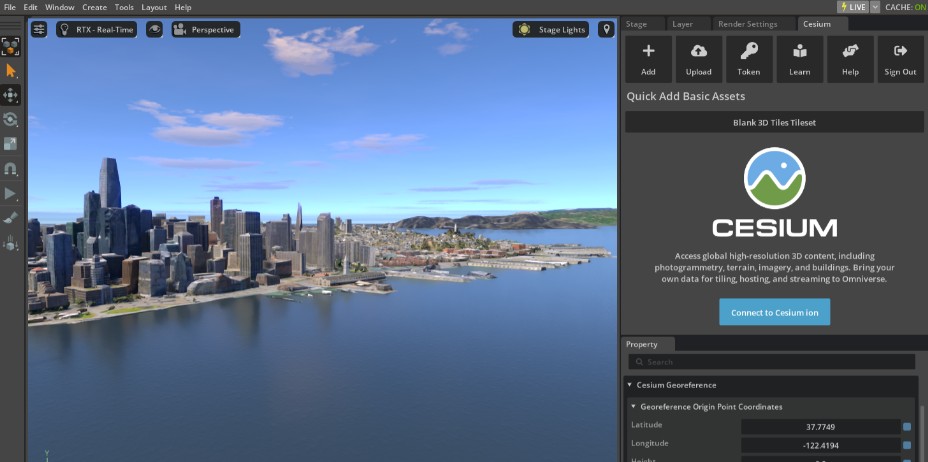This screenshot has height=462, width=928.
Task: Click the blue square next to Longitude
Action: (x=907, y=445)
